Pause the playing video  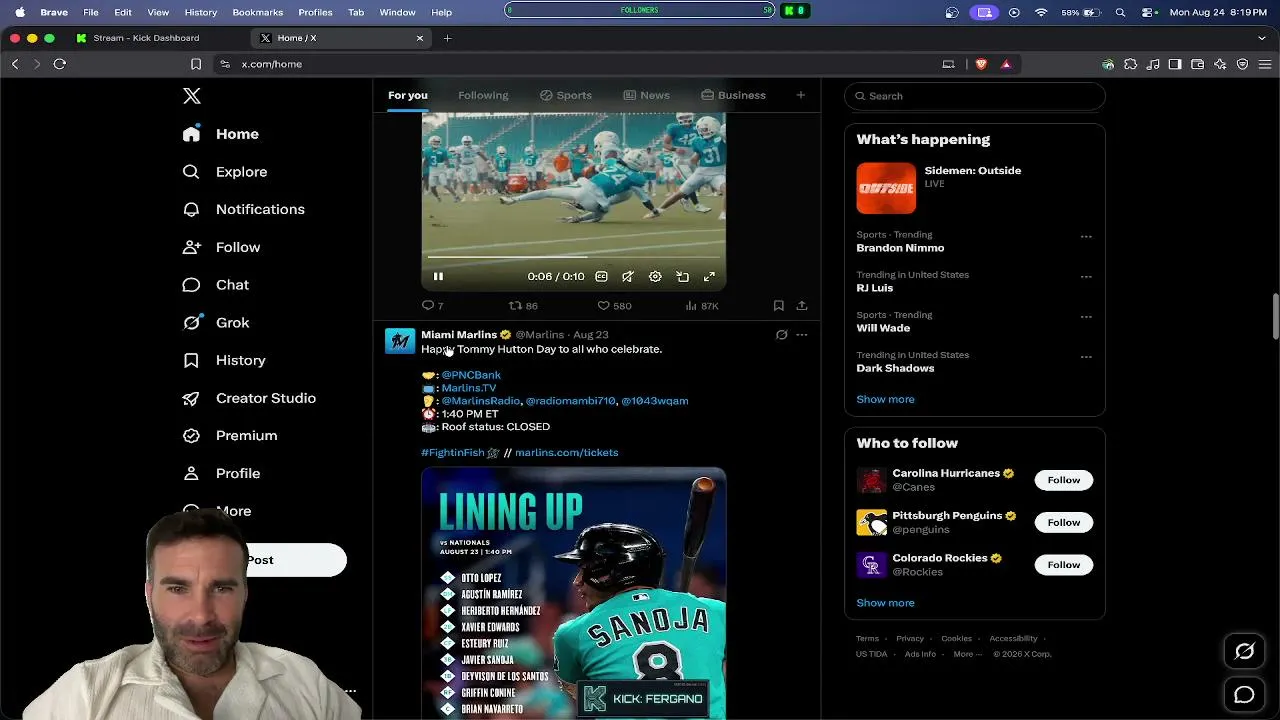438,277
